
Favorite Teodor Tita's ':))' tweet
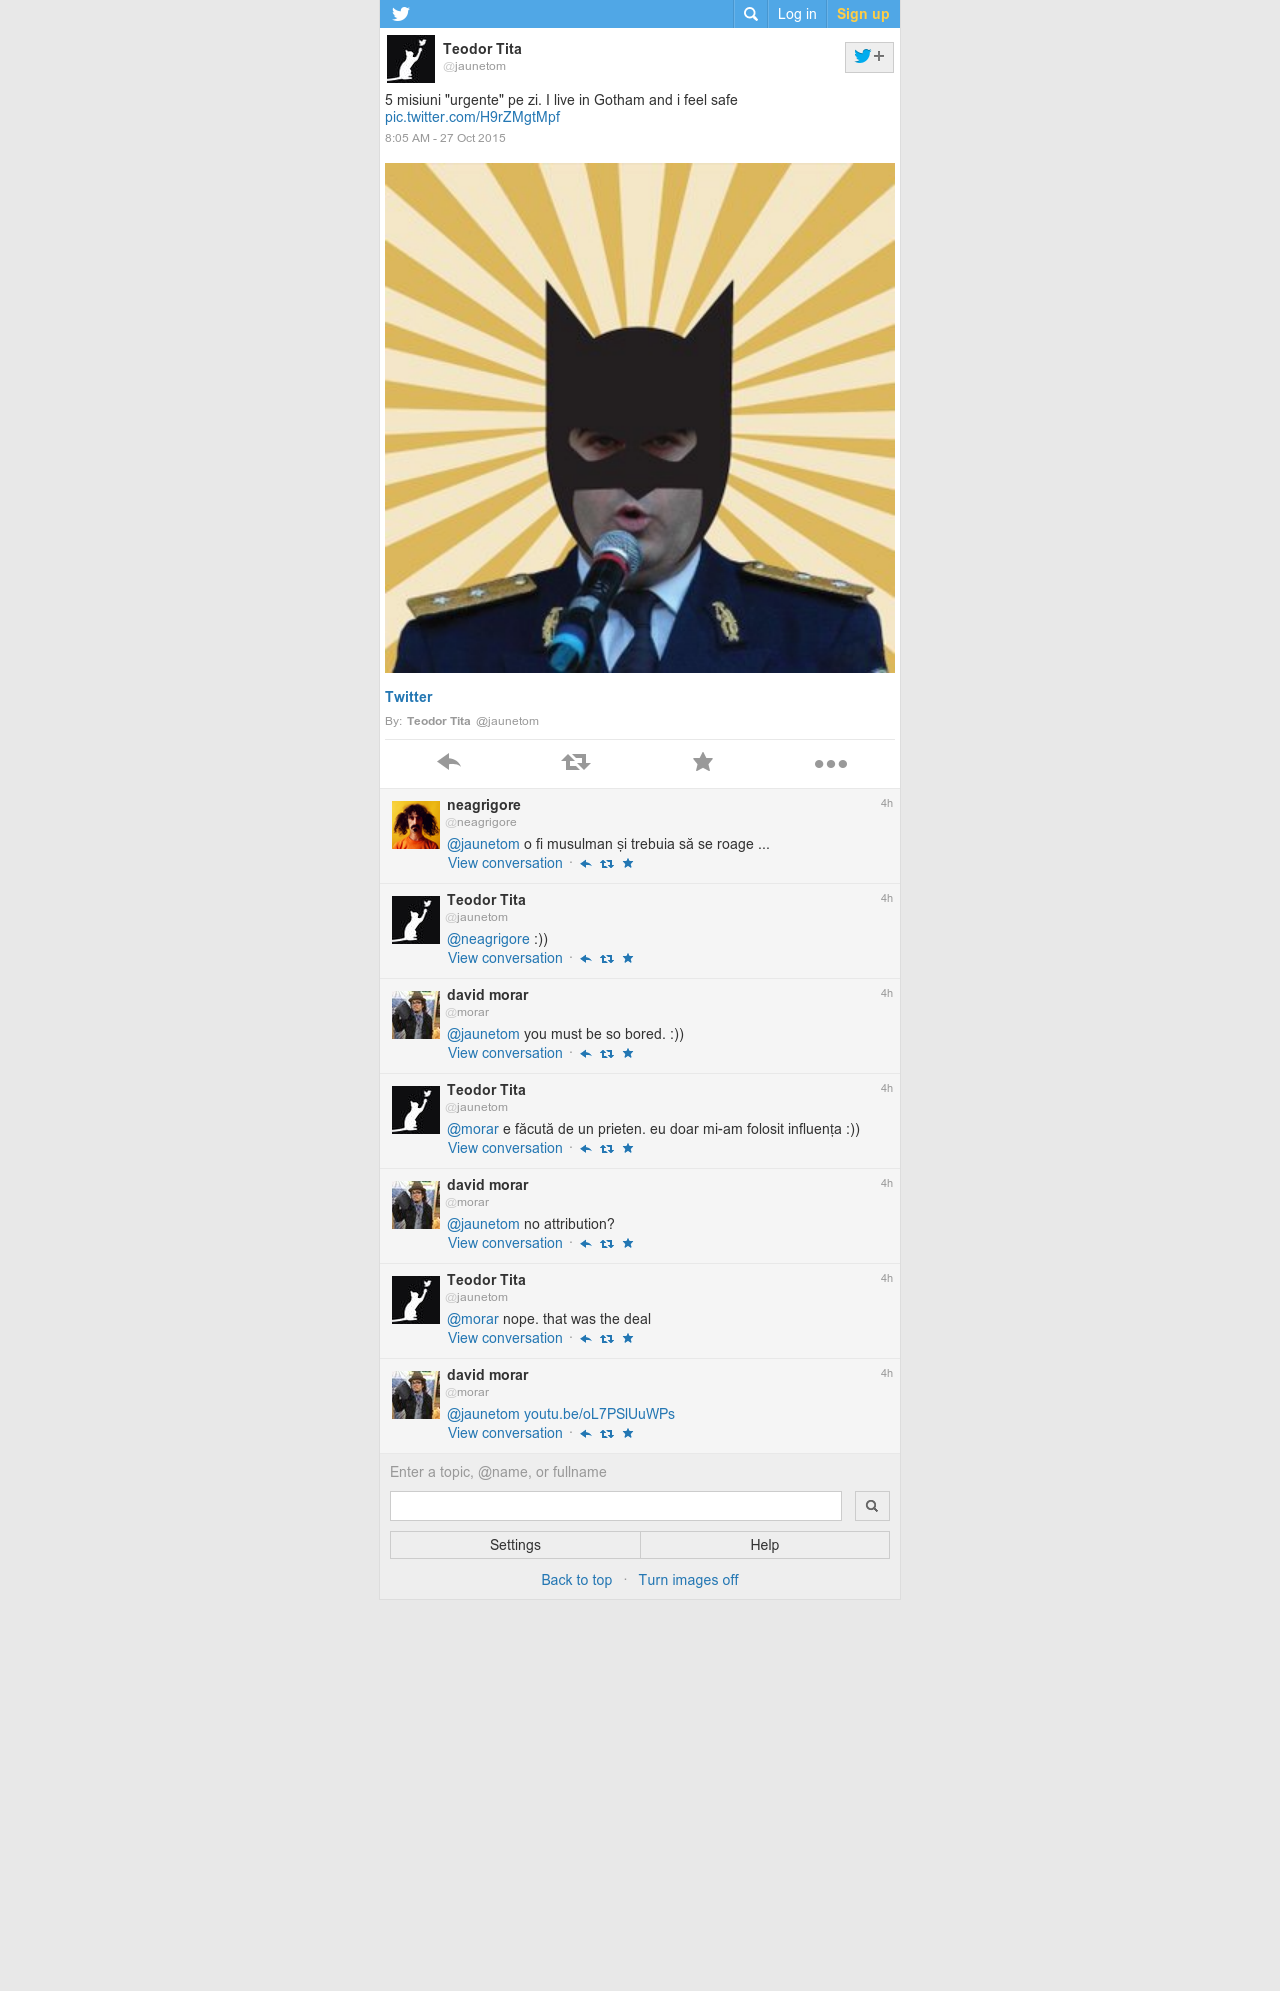click(x=628, y=958)
